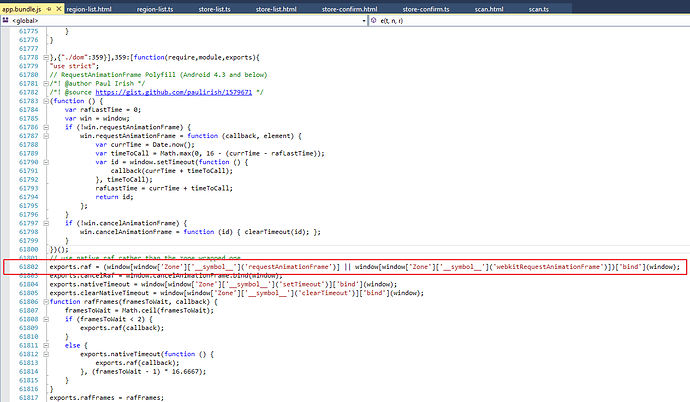Click 'exports.rafFrames = rafFrames;' line
The width and height of the screenshot is (690, 402).
[x=106, y=398]
